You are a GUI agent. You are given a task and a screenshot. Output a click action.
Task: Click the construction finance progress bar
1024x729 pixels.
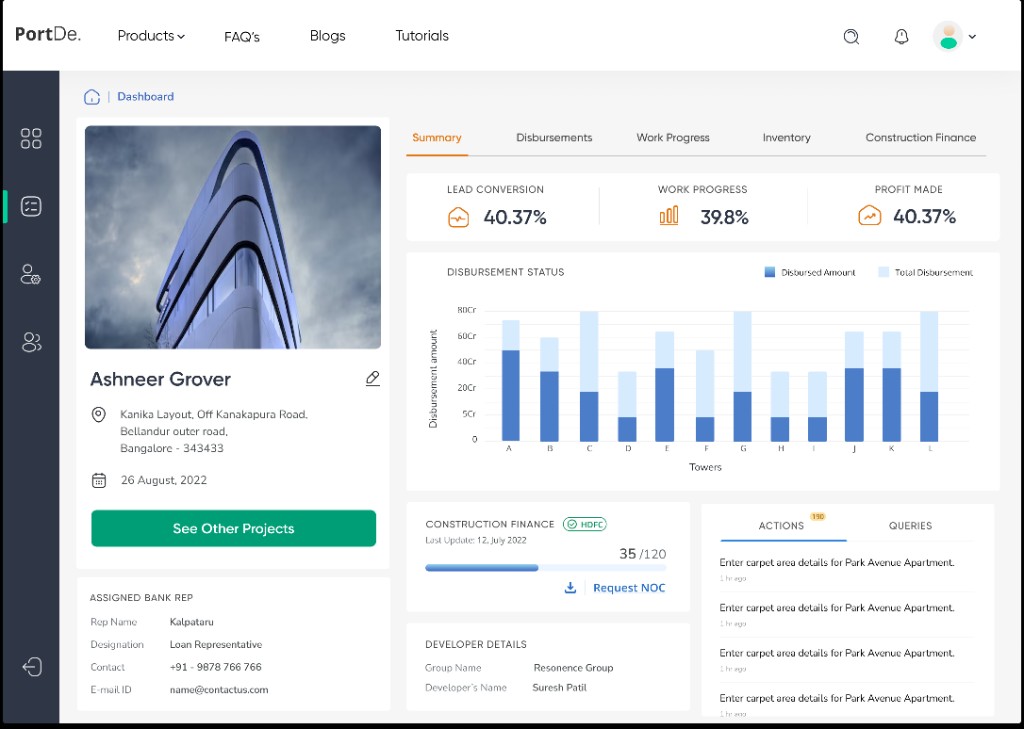coord(545,568)
